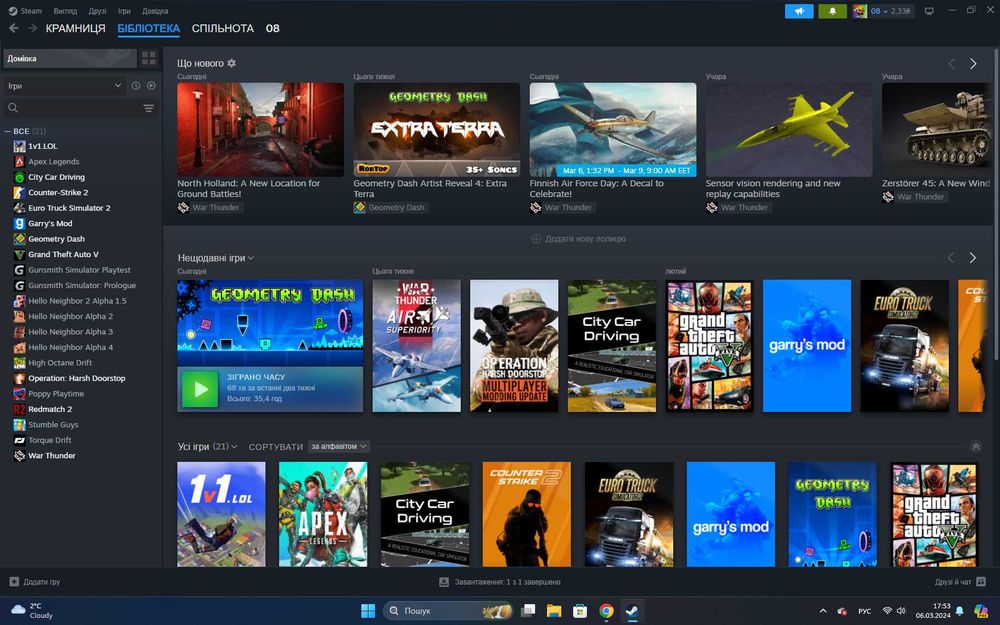
Task: Switch to БІБЛІОТЕКА tab
Action: click(x=149, y=28)
